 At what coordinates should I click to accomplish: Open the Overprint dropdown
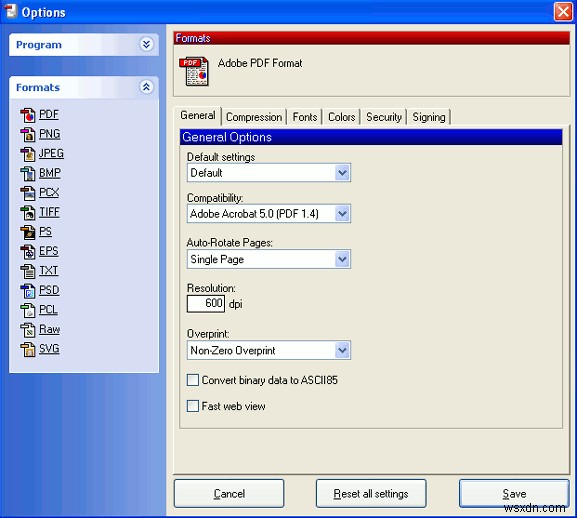click(269, 350)
